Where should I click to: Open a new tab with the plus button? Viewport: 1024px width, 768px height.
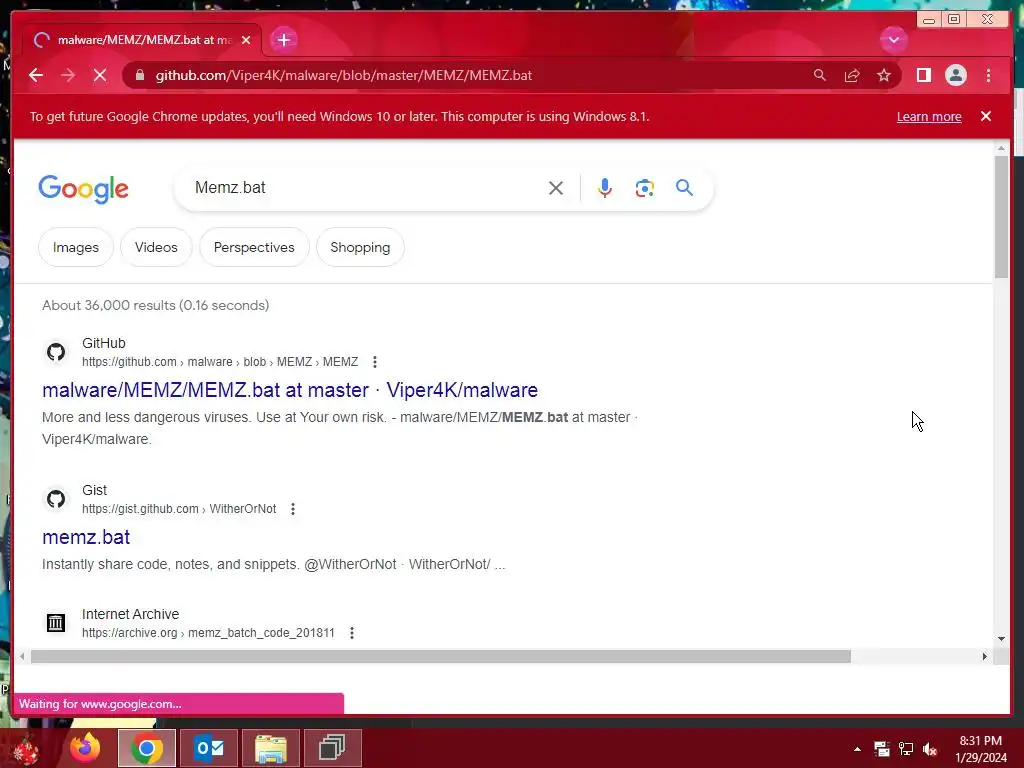coord(283,40)
